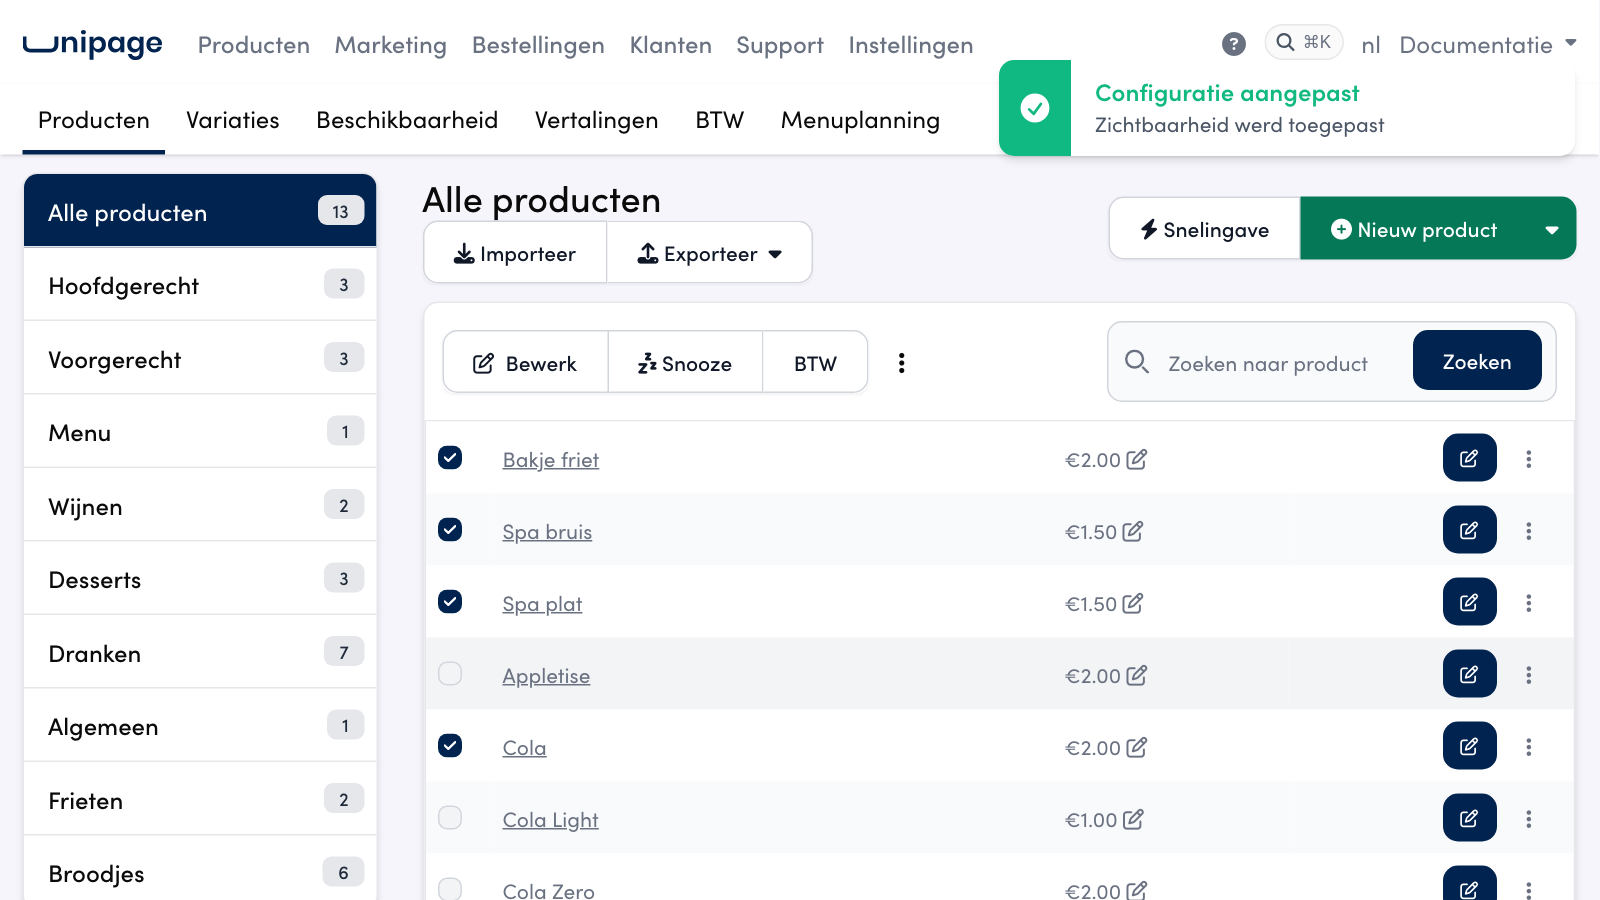This screenshot has width=1600, height=900.
Task: Edit price icon for Cola Light
Action: click(1132, 820)
